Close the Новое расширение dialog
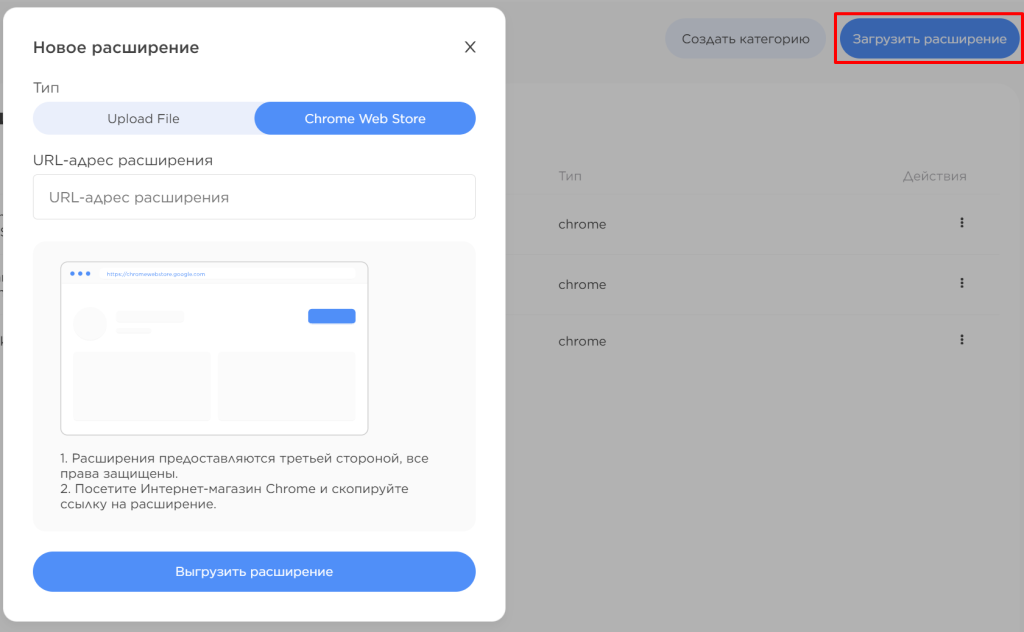 (470, 47)
